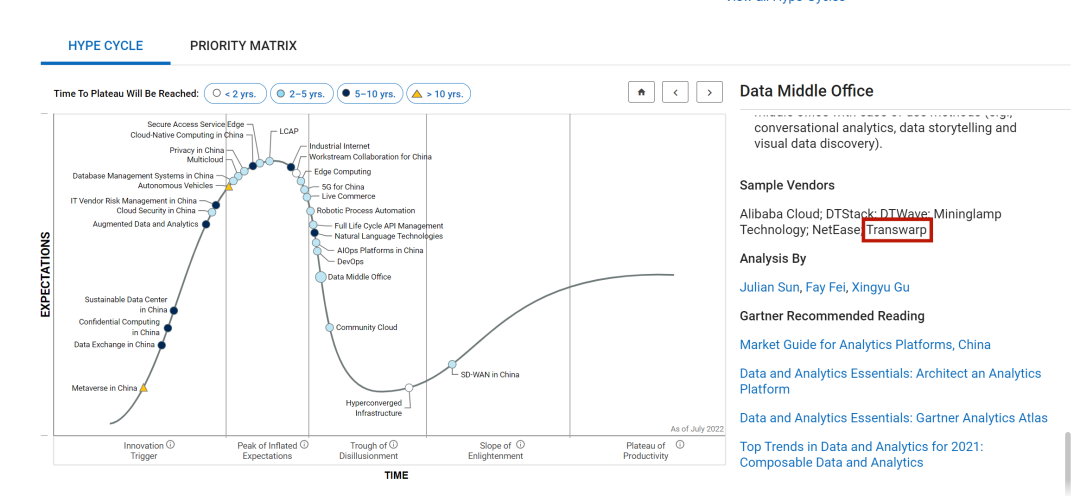Click the home reset chart icon

[x=641, y=92]
